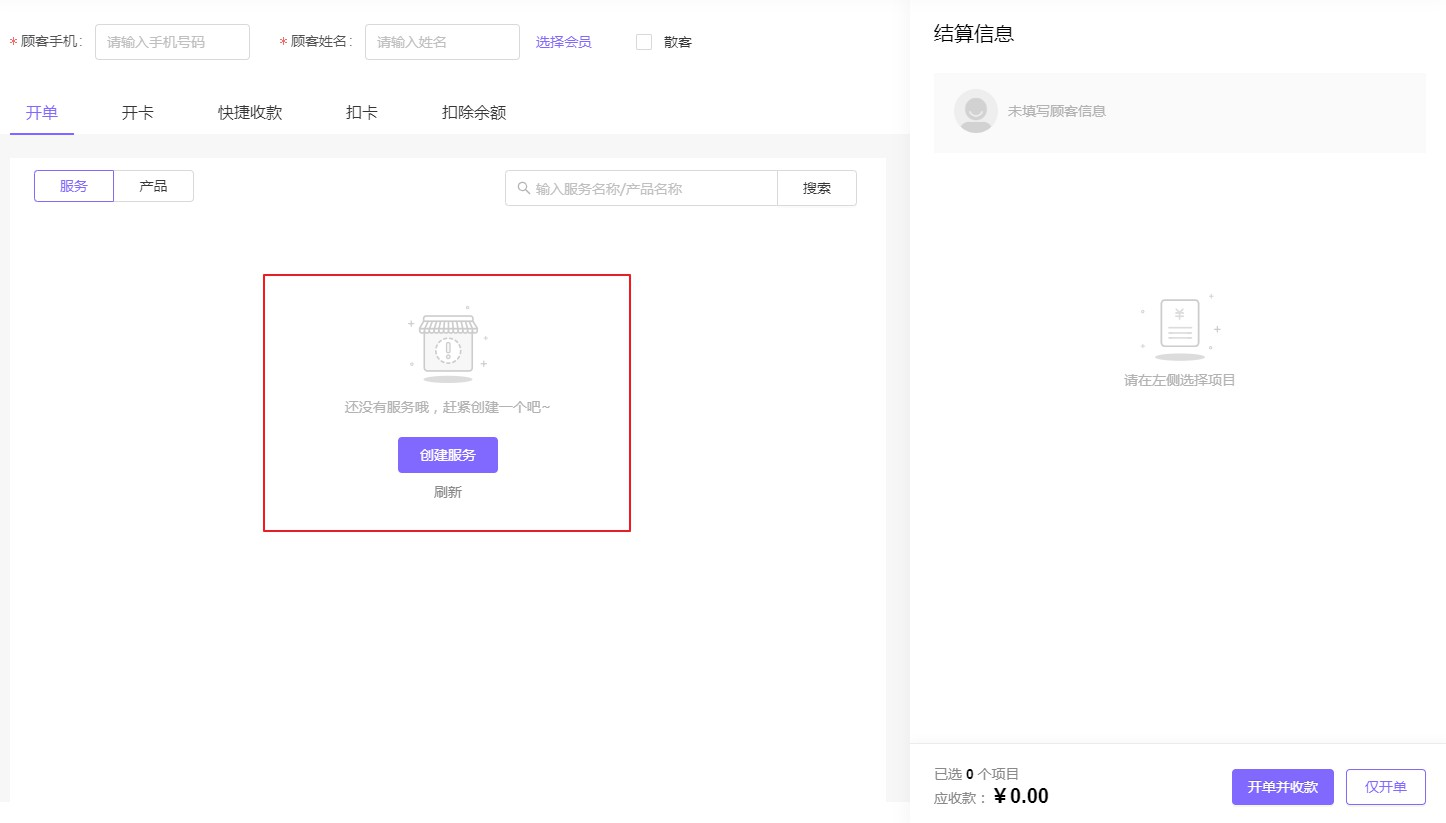Click the 创建服务 create service button
This screenshot has height=823, width=1446.
click(x=448, y=455)
